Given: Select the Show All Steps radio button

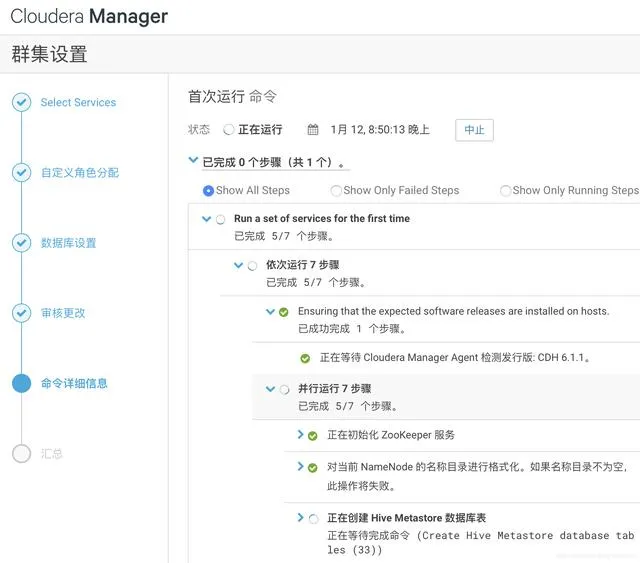Looking at the screenshot, I should 208,191.
